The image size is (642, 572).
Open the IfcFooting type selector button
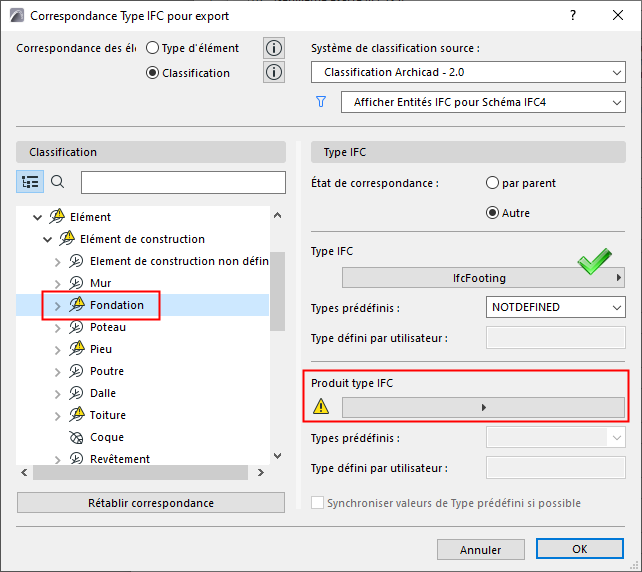[483, 277]
